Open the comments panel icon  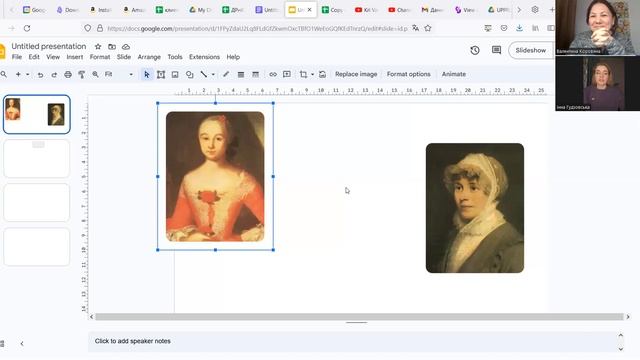tap(496, 50)
